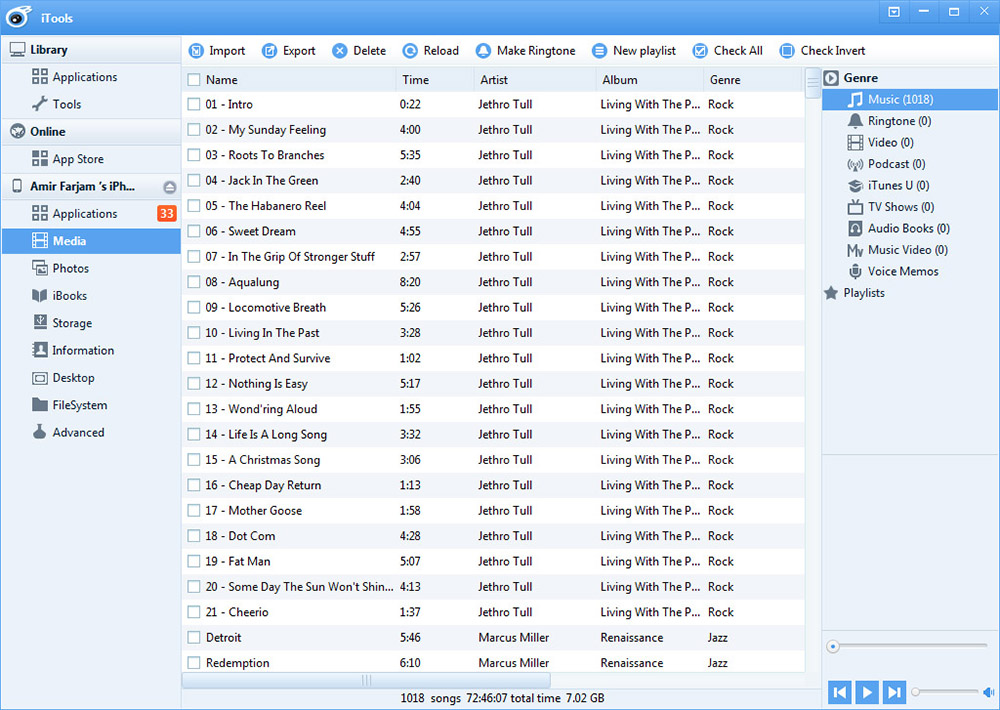Viewport: 1000px width, 710px height.
Task: Click the Reload toolbar icon
Action: tap(410, 51)
